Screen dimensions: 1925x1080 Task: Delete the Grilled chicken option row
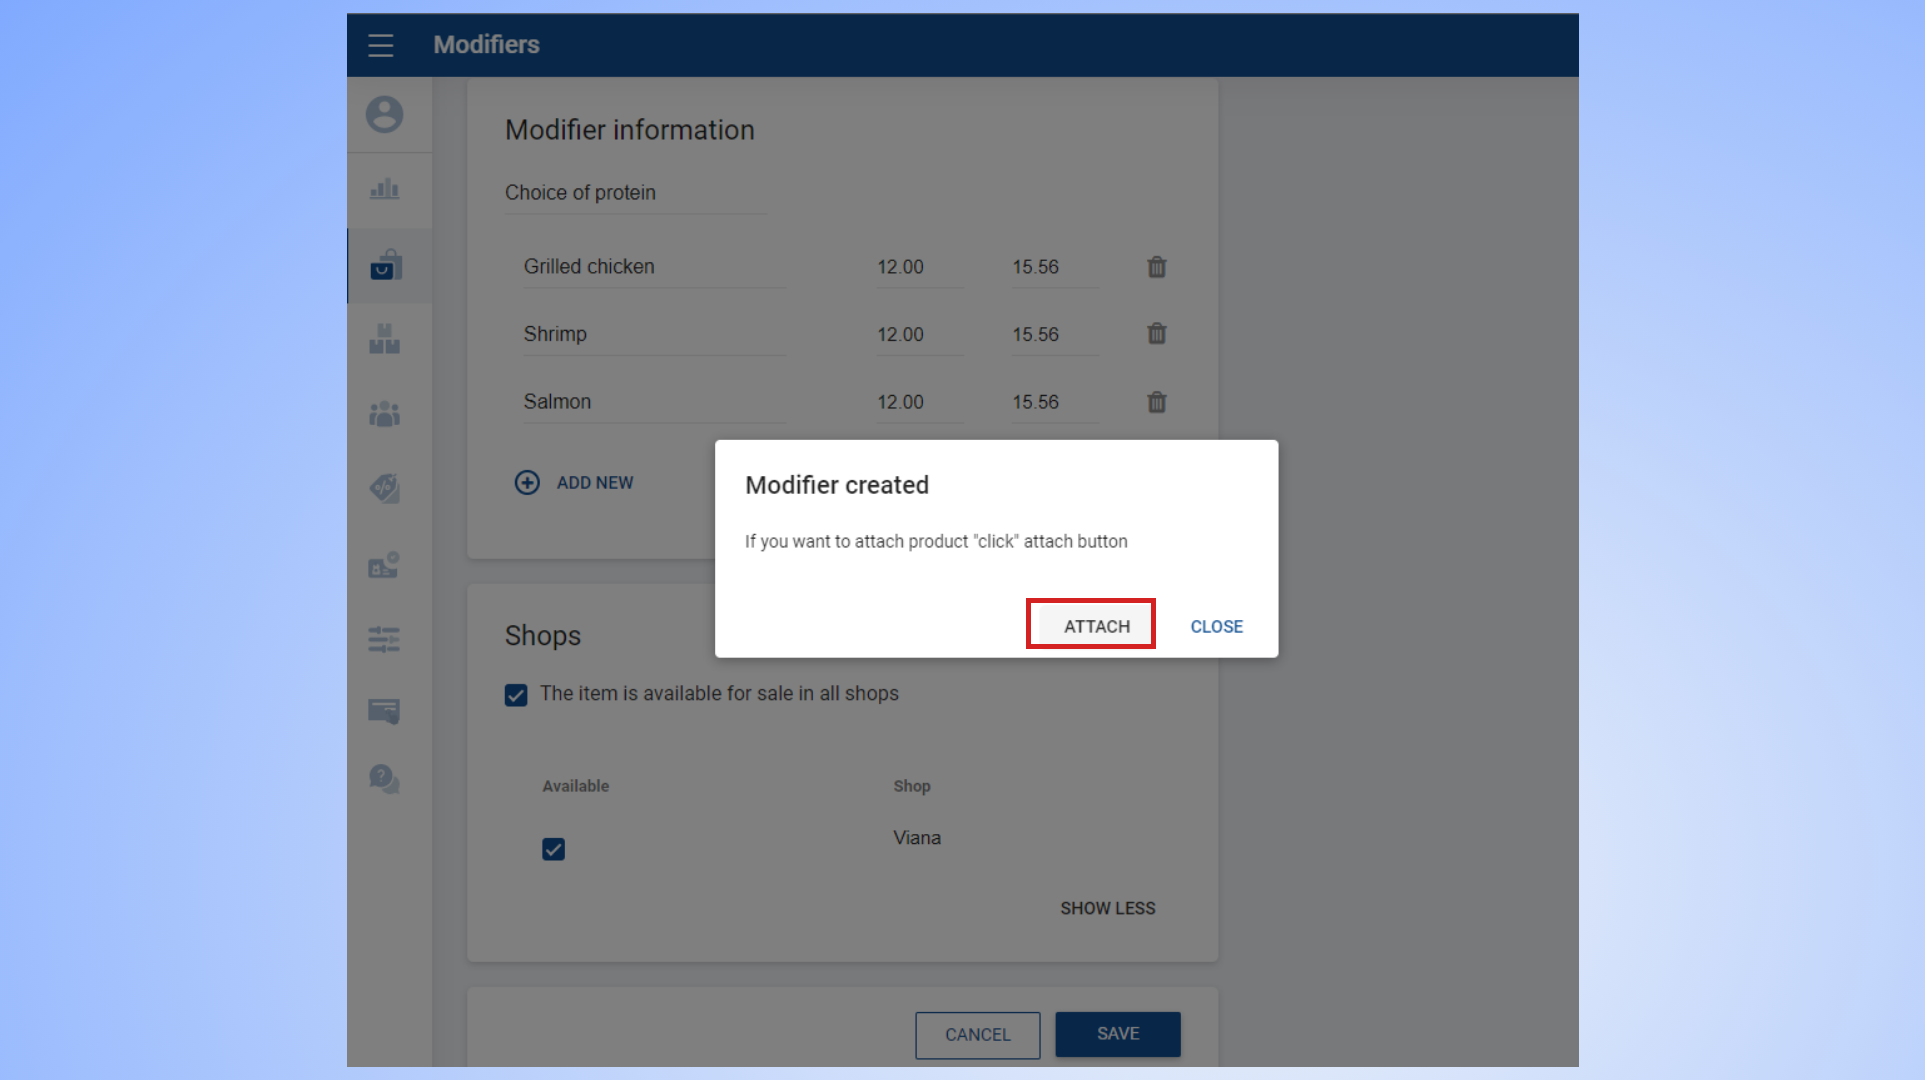[x=1157, y=267]
